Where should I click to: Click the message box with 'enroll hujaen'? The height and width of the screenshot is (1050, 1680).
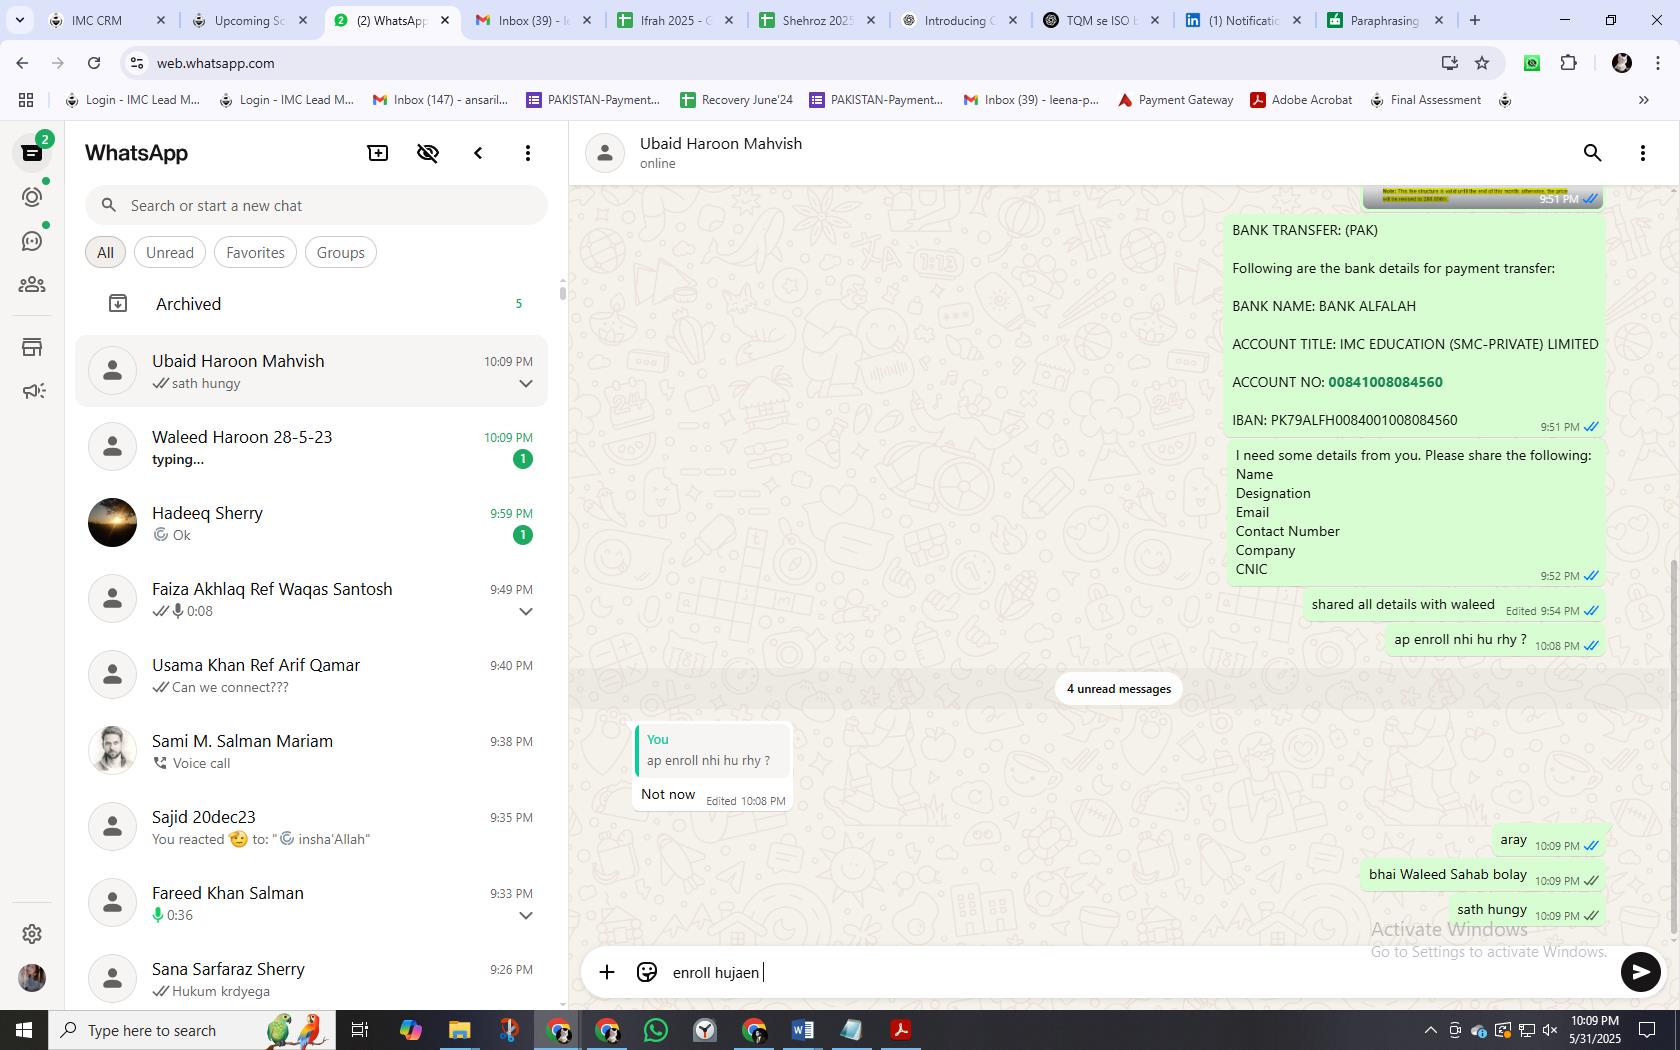pos(1140,972)
